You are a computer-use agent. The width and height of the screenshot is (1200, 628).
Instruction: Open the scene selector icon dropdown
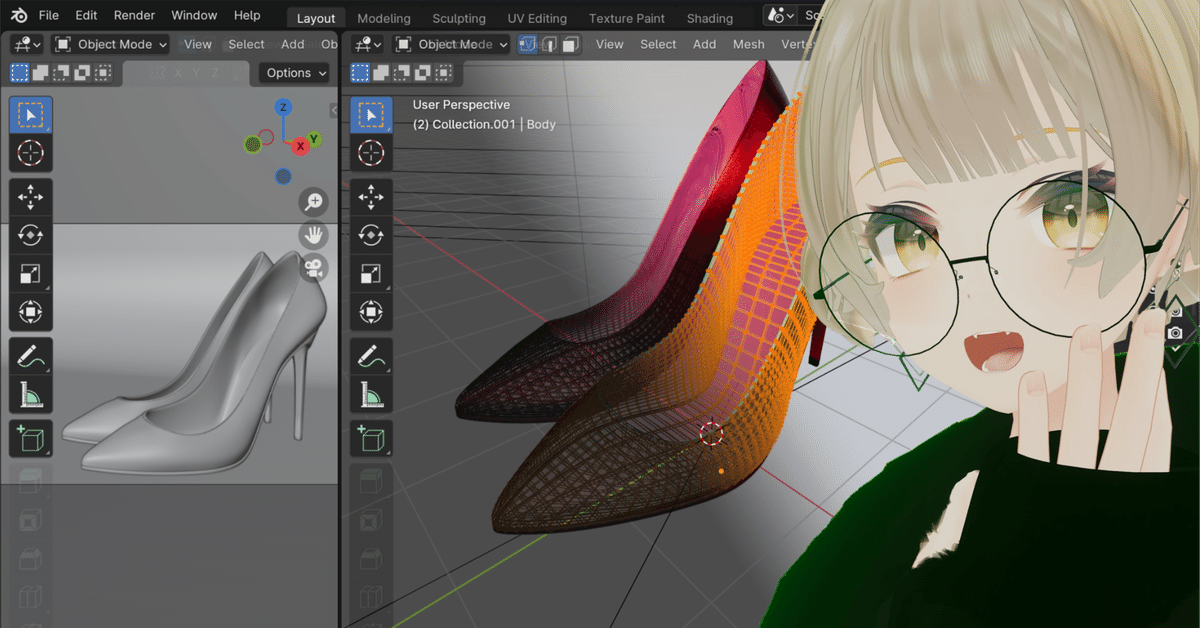coord(780,15)
